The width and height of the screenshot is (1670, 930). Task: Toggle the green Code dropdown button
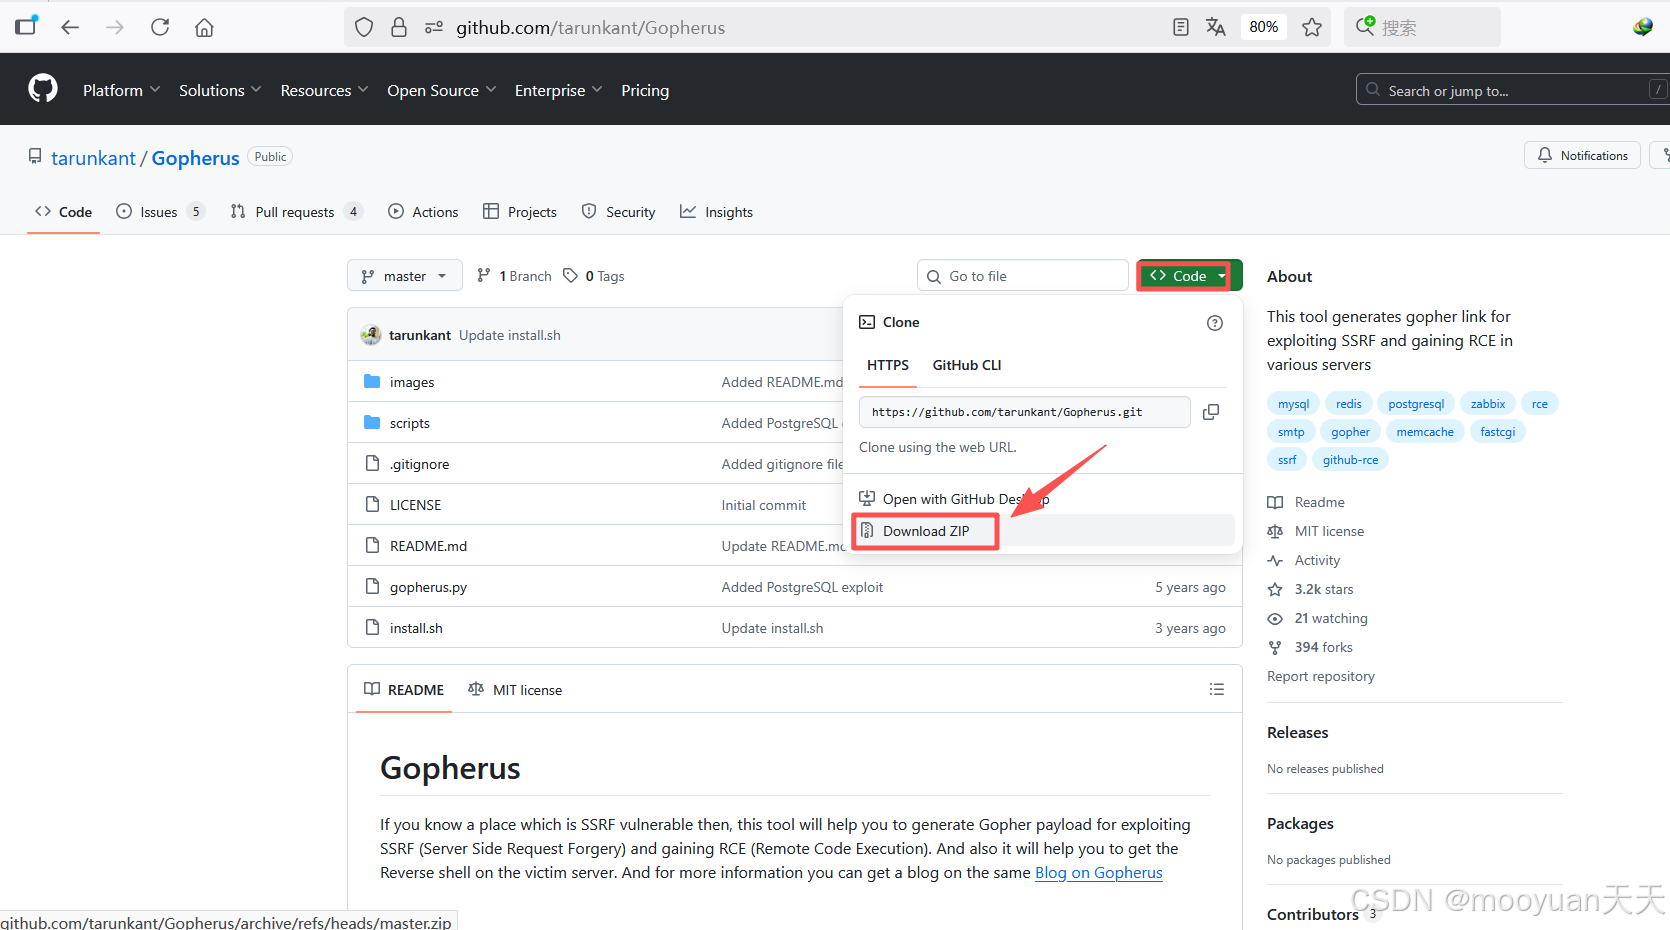1189,276
